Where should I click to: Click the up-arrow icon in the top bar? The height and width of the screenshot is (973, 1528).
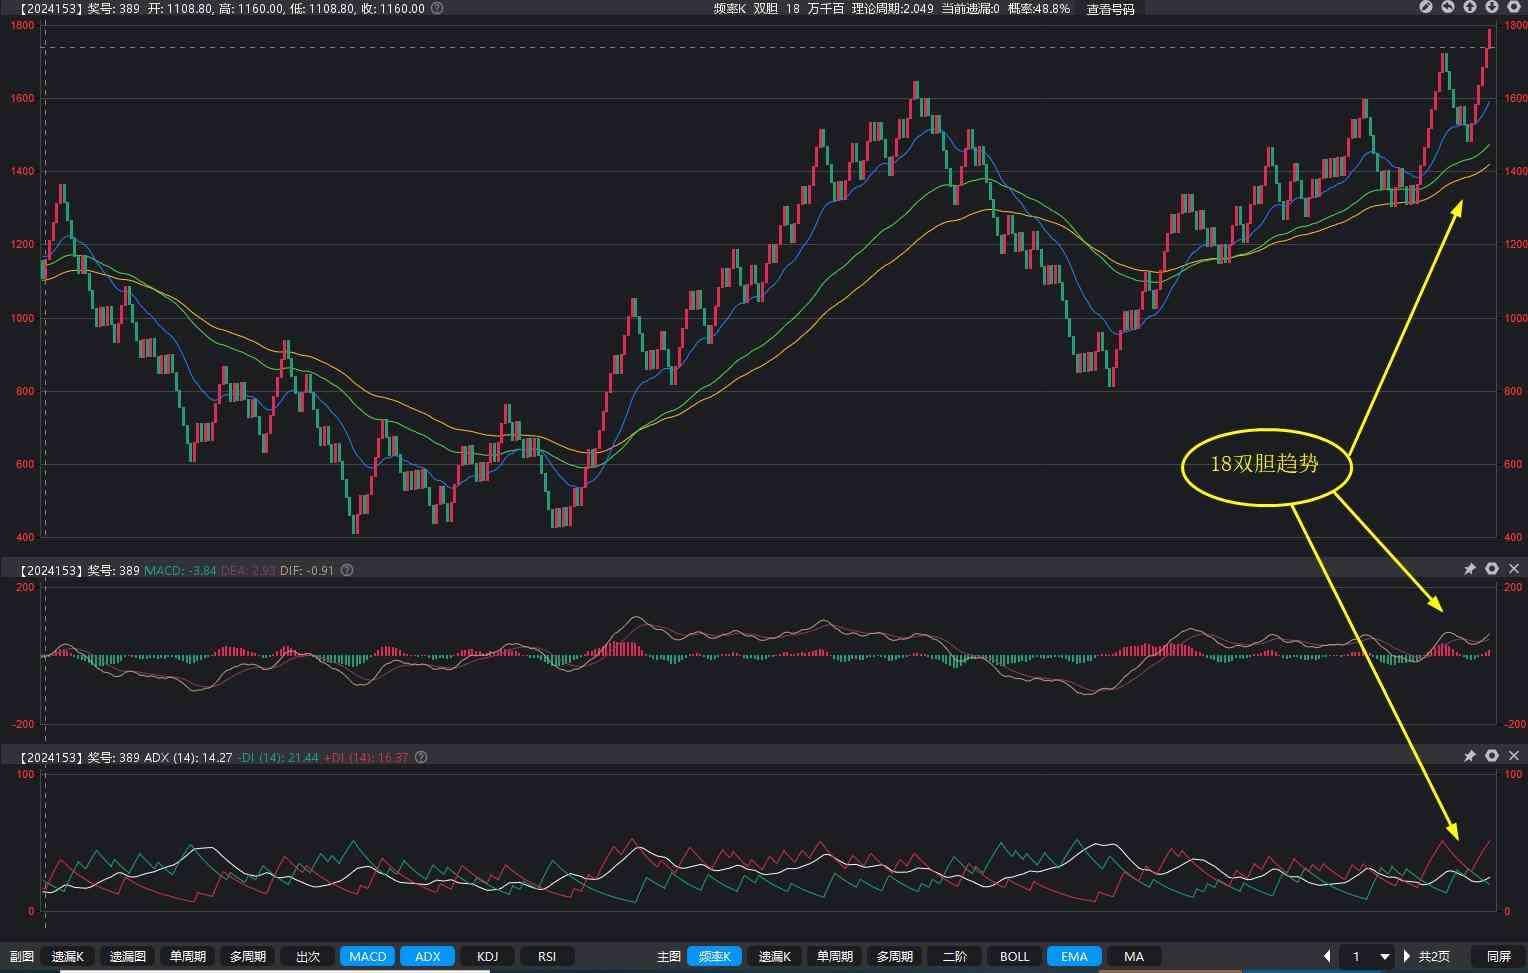[1470, 8]
